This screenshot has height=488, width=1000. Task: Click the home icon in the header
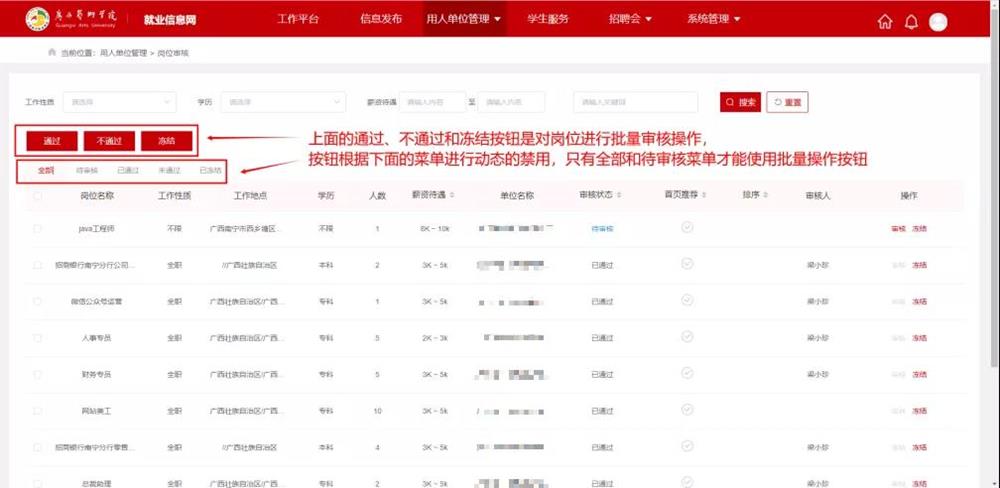(884, 22)
